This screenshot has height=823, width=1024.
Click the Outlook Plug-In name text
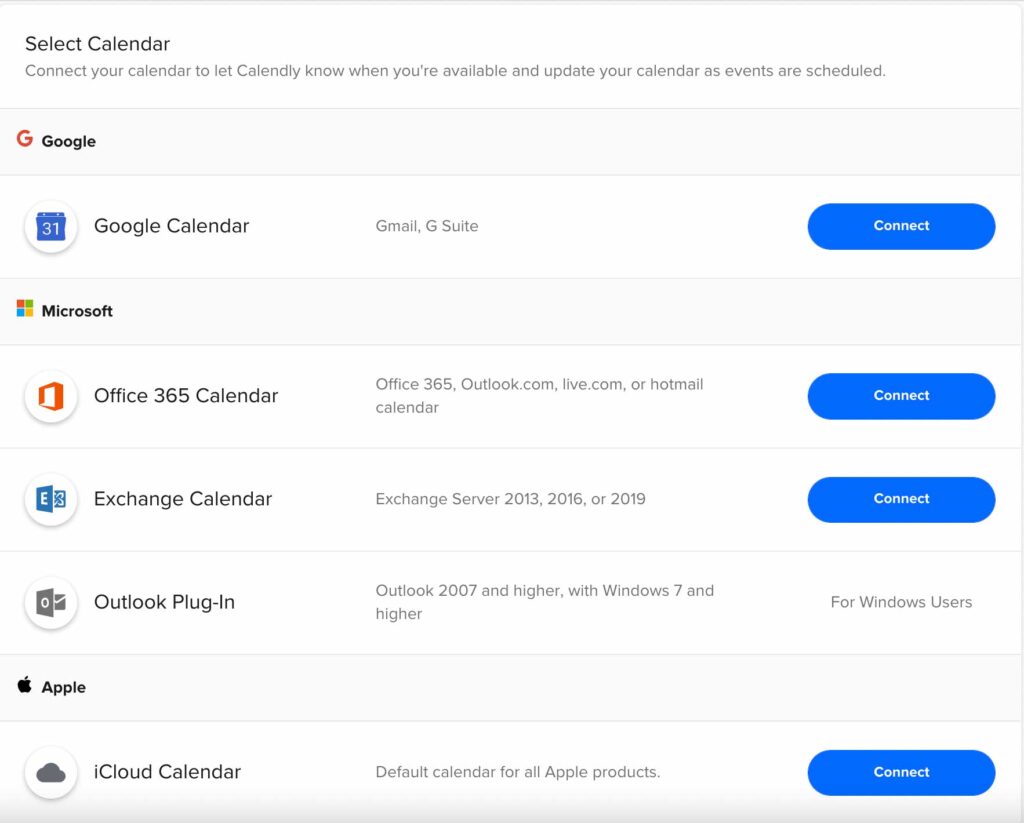[x=165, y=602]
